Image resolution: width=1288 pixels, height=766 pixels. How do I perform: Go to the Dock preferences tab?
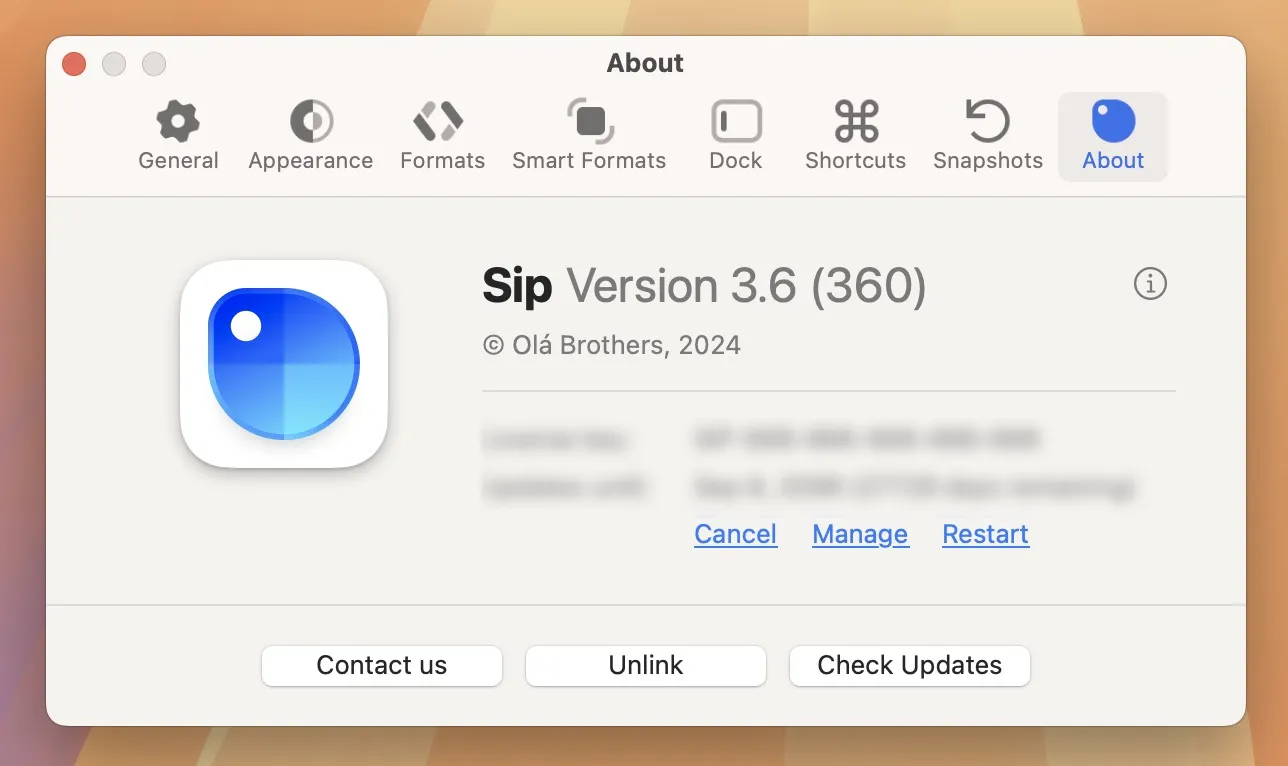(x=736, y=137)
